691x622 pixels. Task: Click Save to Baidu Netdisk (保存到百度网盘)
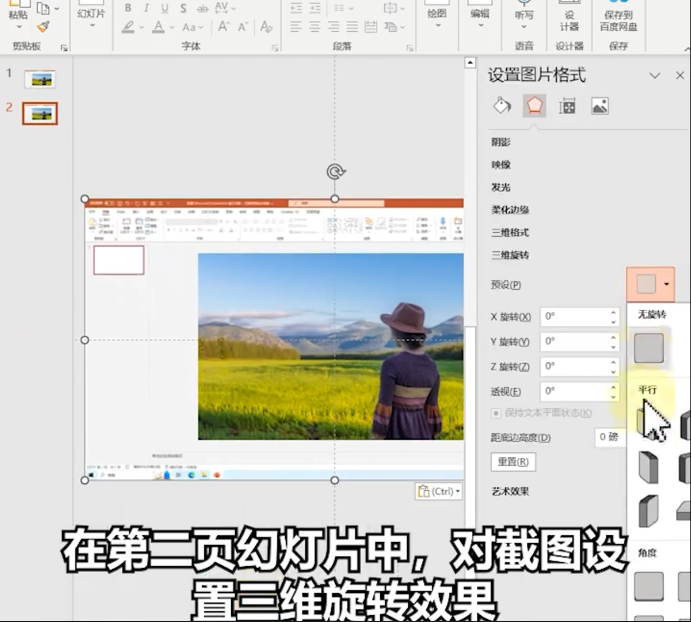coord(619,17)
